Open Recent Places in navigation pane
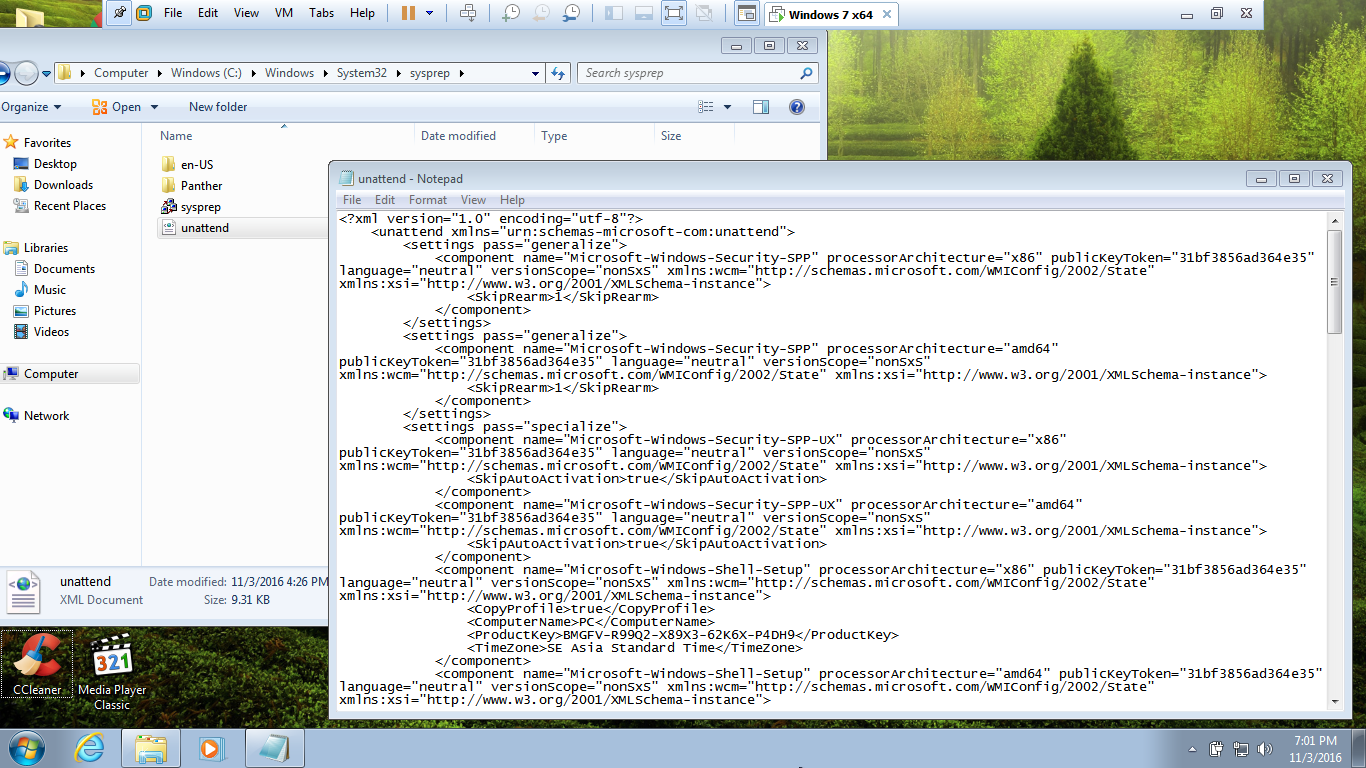The width and height of the screenshot is (1366, 768). (x=70, y=206)
